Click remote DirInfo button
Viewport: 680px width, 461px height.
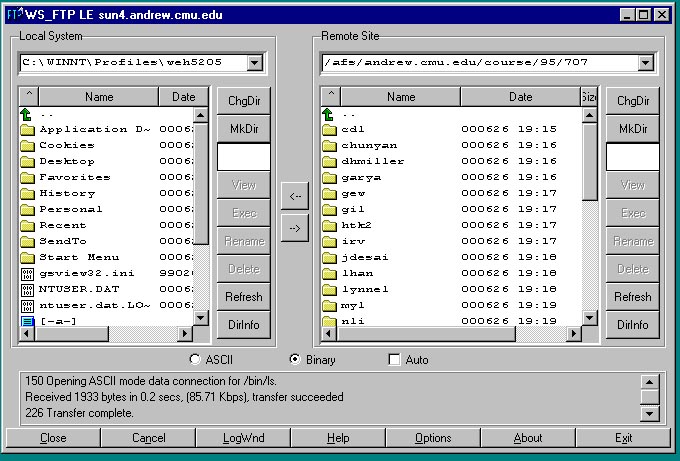pos(633,324)
